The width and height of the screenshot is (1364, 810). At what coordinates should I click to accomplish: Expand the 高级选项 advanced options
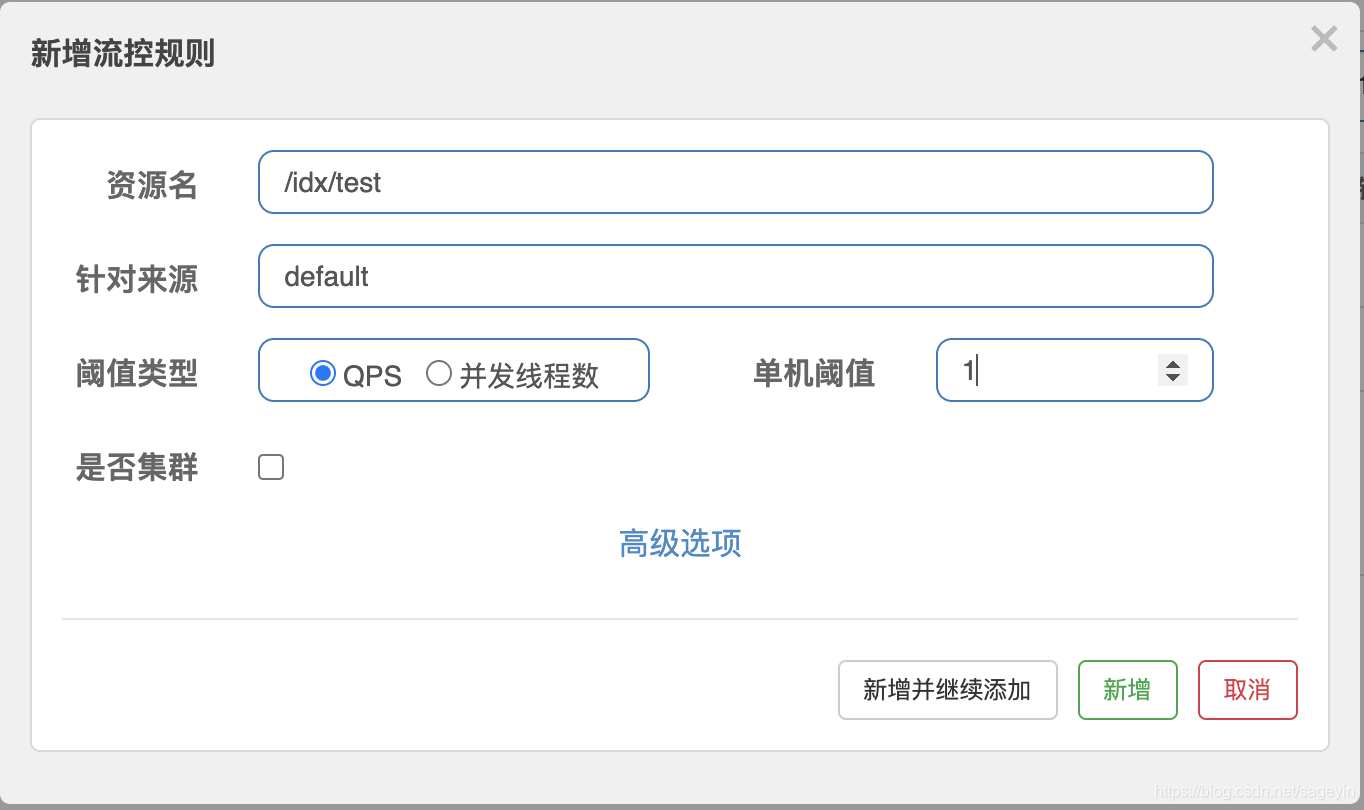coord(680,543)
